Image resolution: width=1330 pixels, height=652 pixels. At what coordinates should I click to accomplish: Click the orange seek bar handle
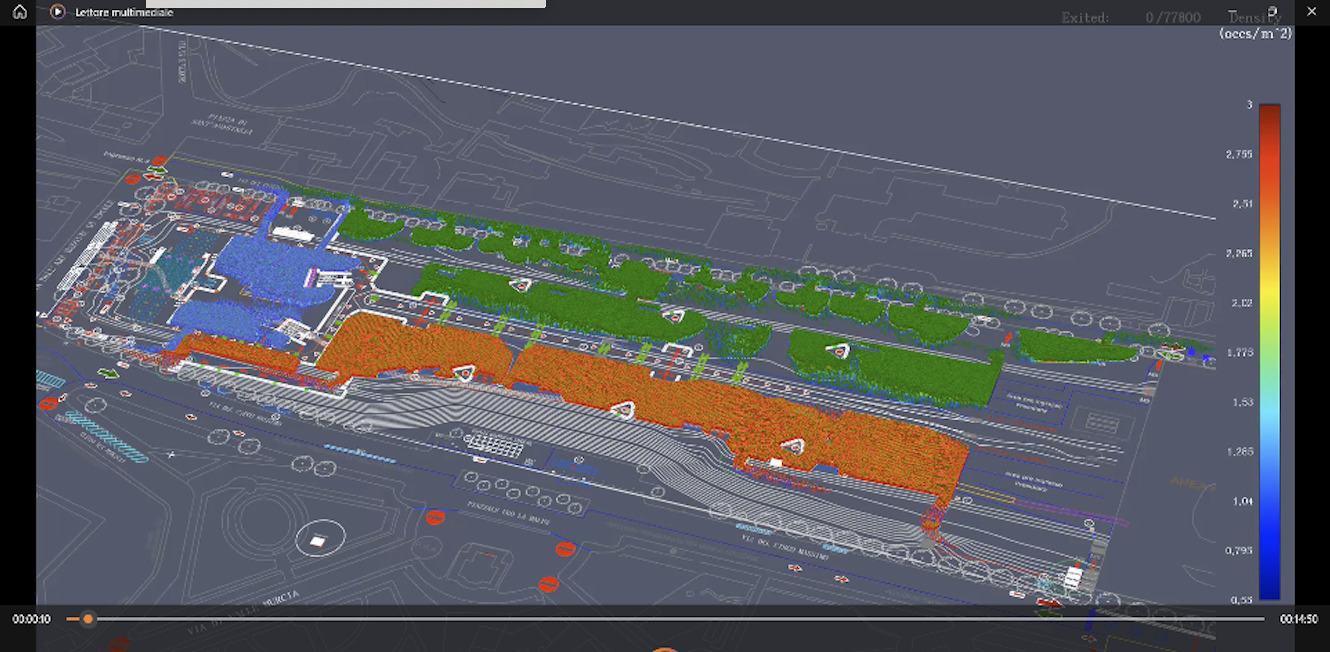point(88,619)
